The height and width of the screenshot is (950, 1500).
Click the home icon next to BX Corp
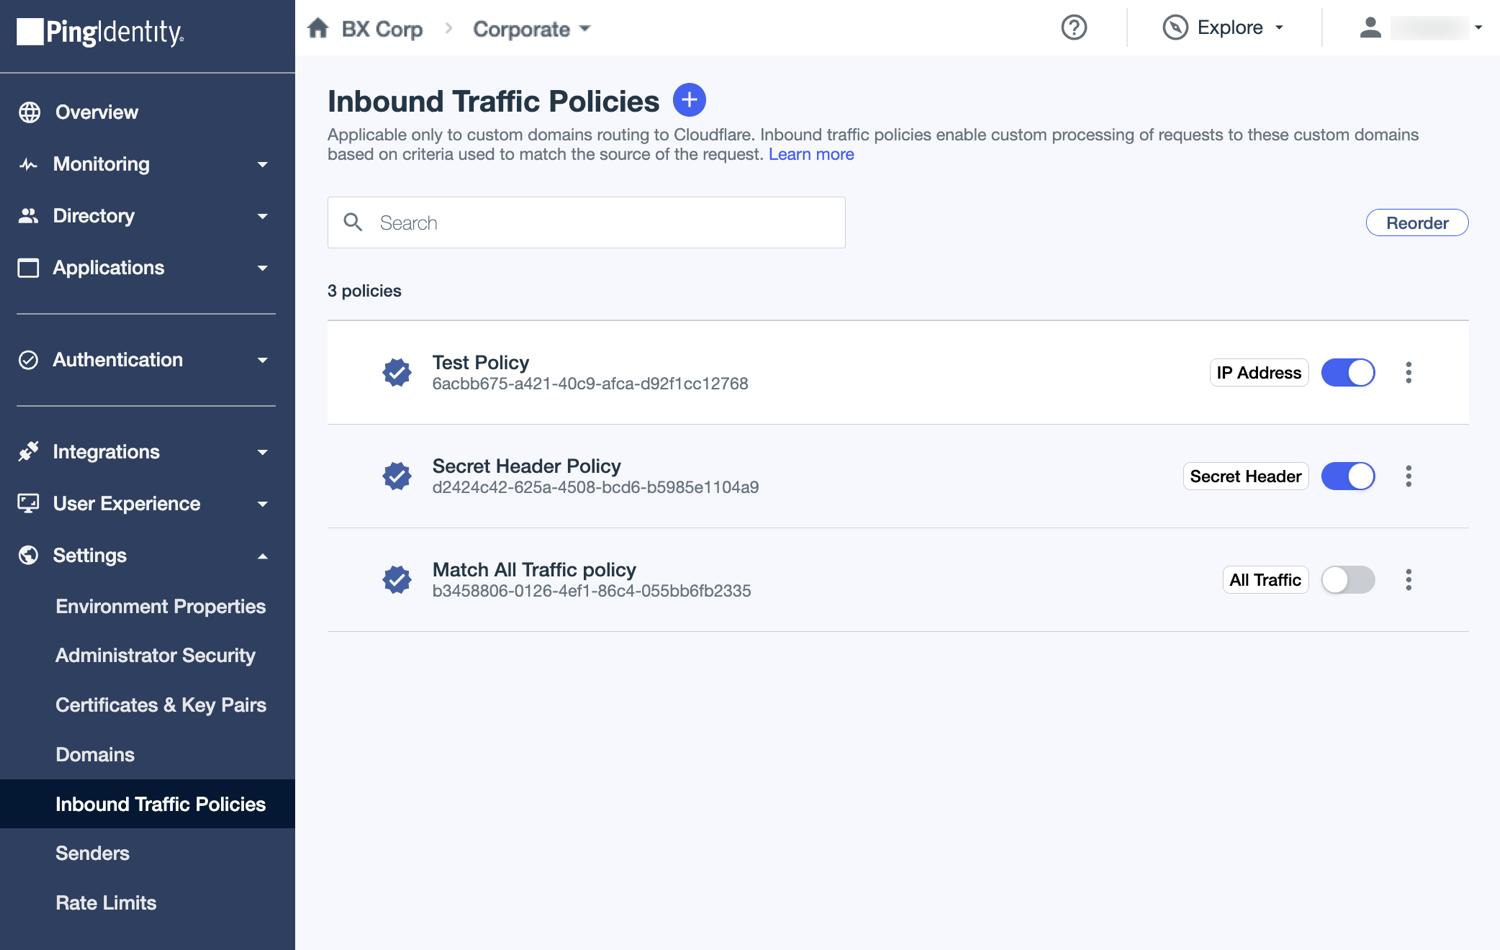318,29
